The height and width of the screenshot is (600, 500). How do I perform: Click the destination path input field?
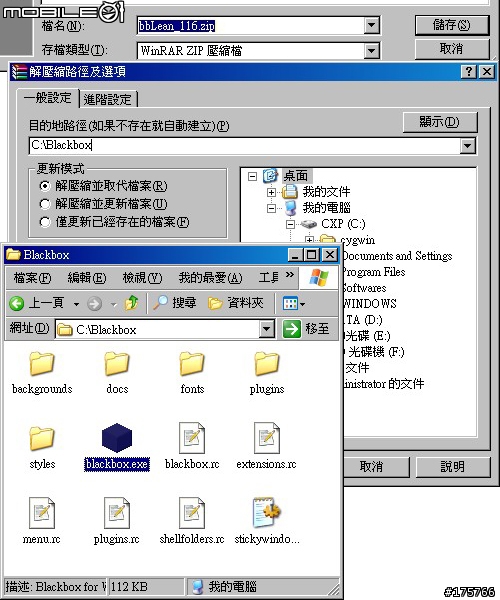click(245, 145)
